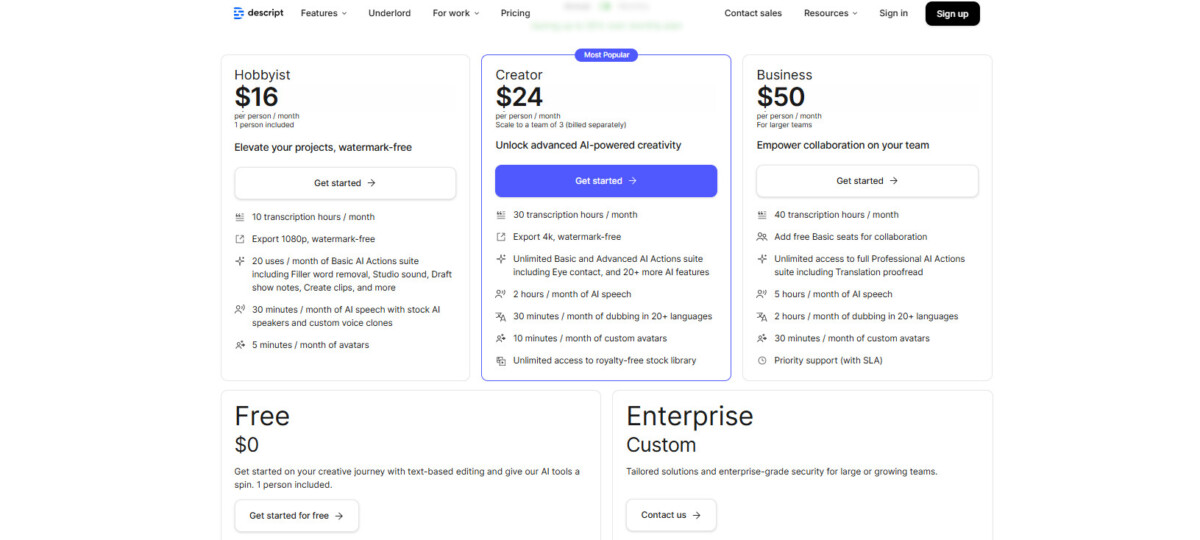
Task: Click the transcription hours icon in Hobbyist plan
Action: [x=240, y=217]
